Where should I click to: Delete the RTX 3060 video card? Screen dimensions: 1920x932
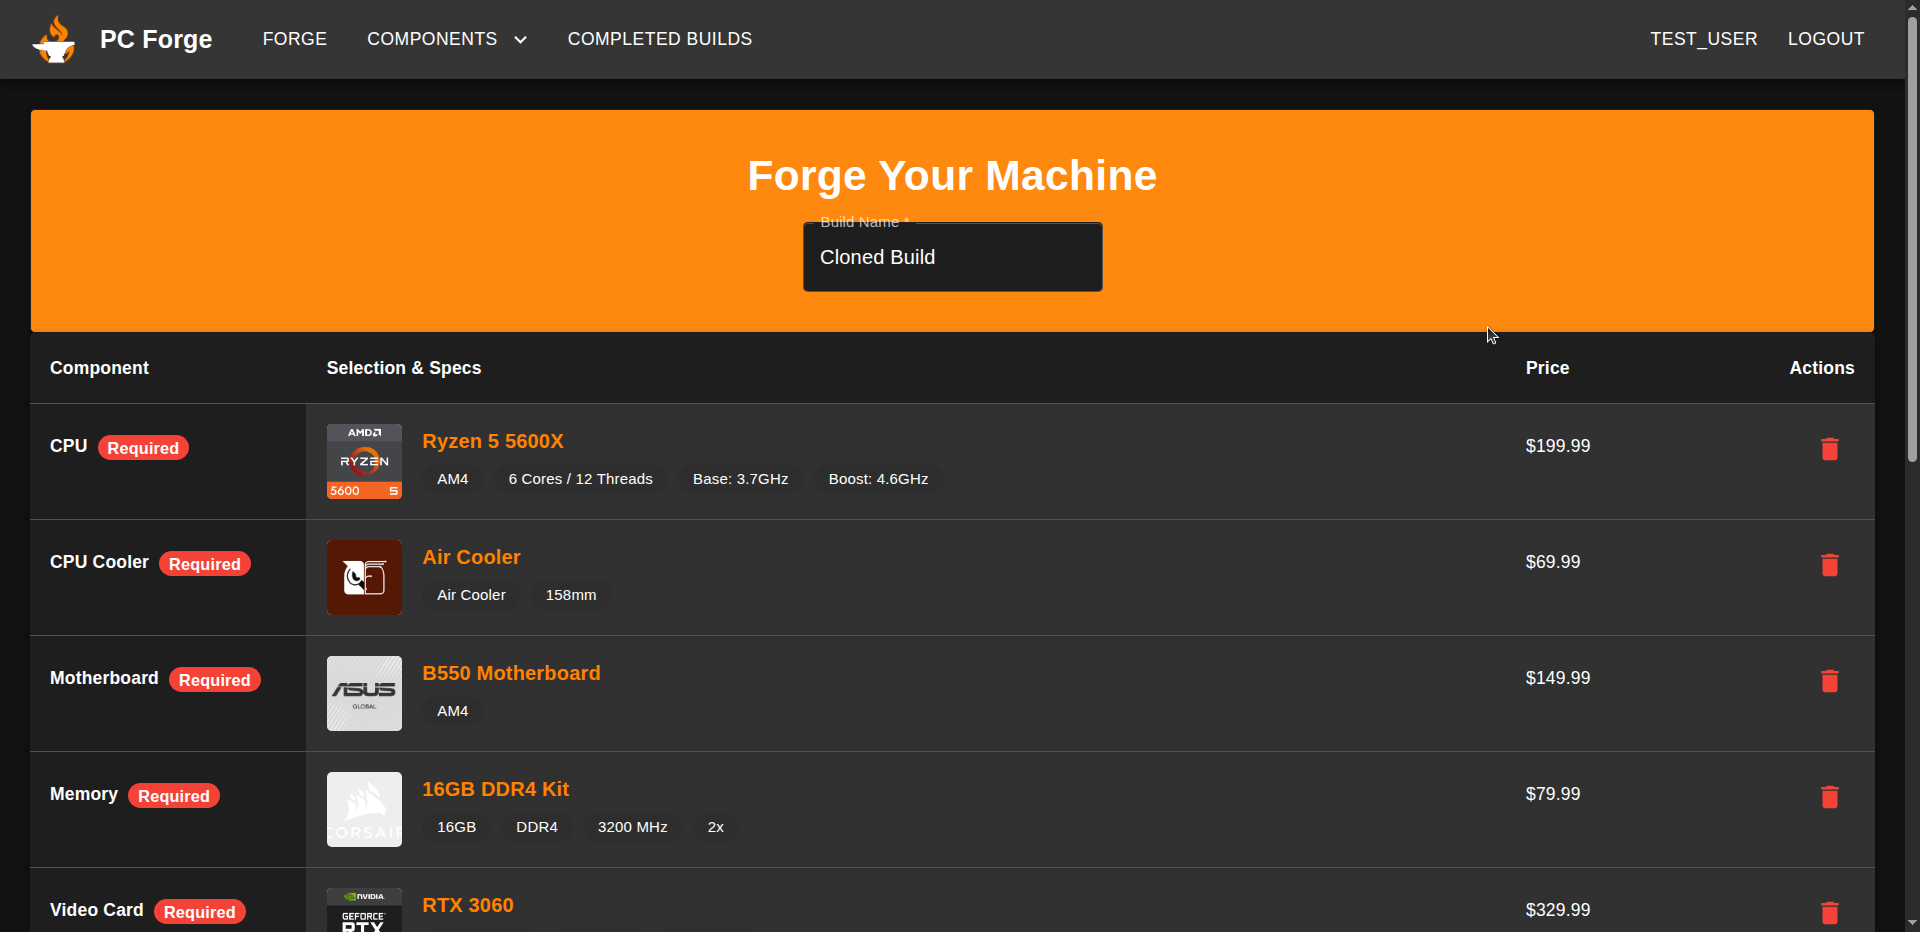[x=1829, y=912]
